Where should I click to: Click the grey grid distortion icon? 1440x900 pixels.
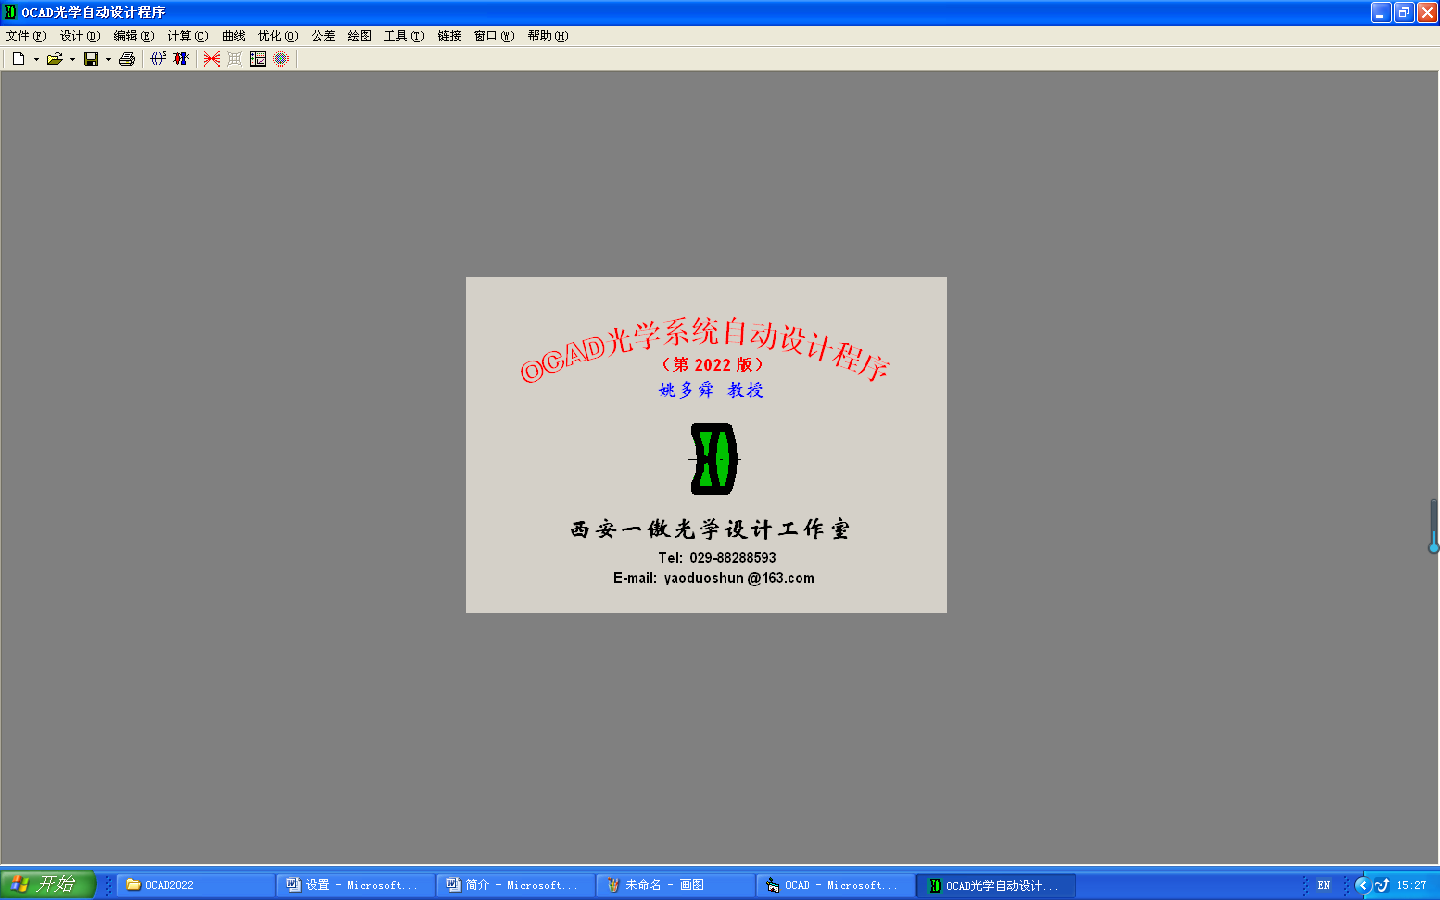coord(235,59)
